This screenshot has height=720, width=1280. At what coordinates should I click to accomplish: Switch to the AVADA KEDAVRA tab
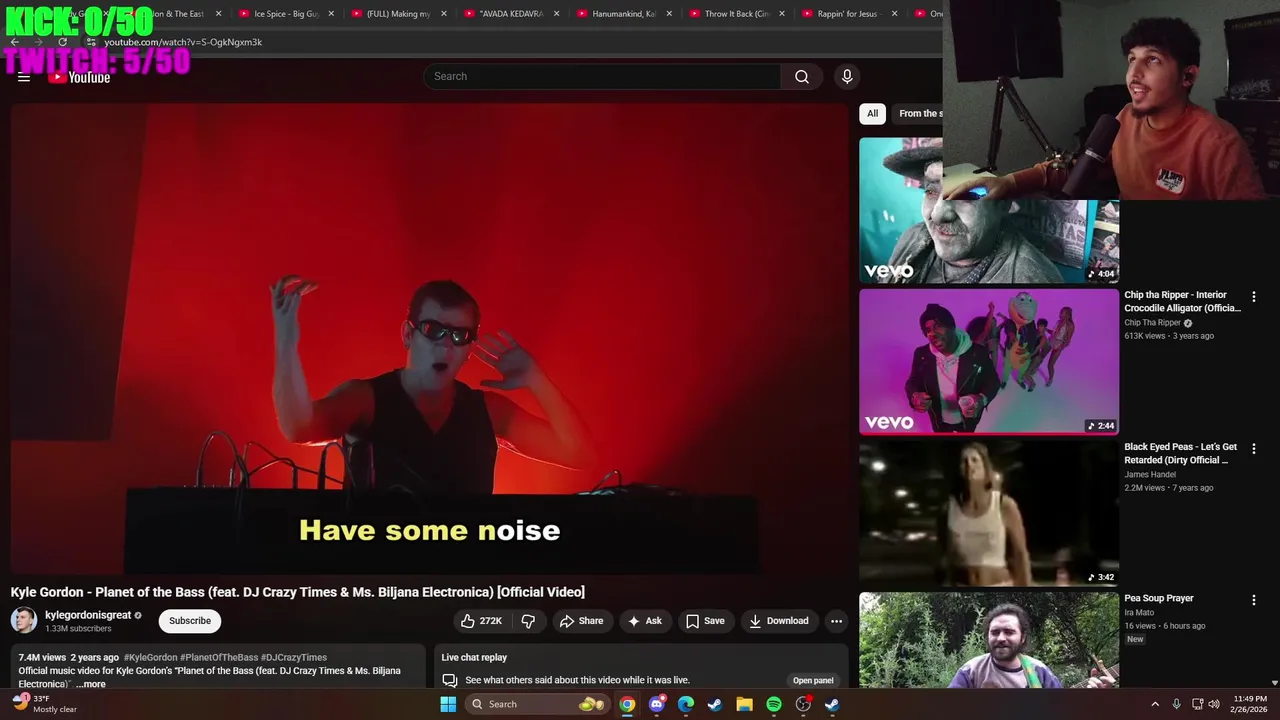511,14
